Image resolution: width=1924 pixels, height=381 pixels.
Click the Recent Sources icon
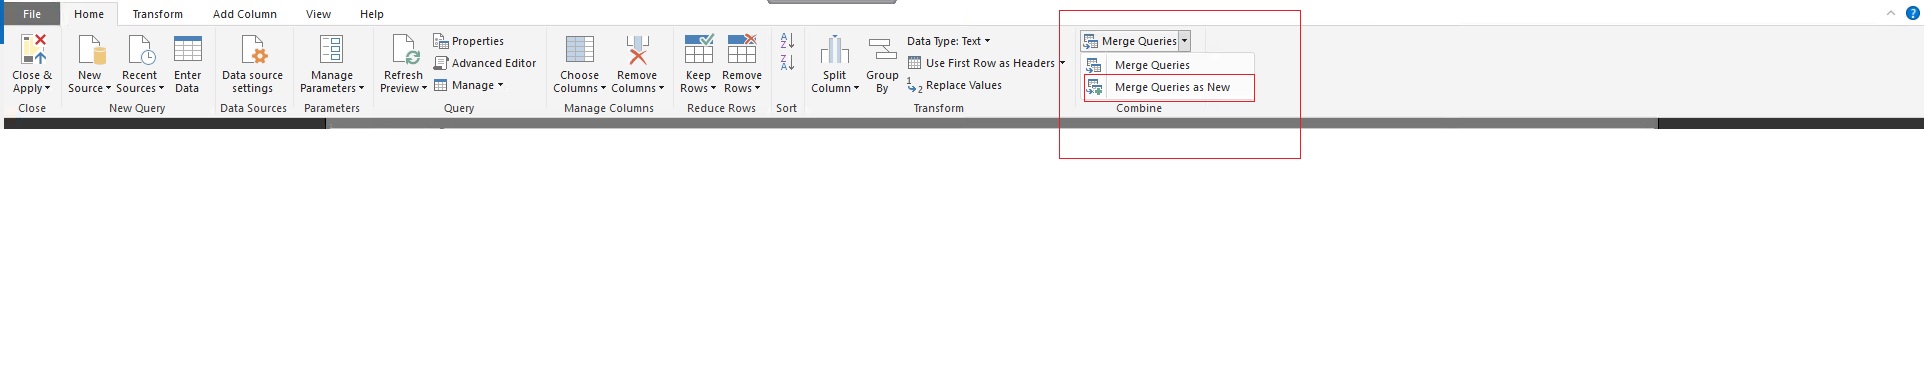click(140, 49)
